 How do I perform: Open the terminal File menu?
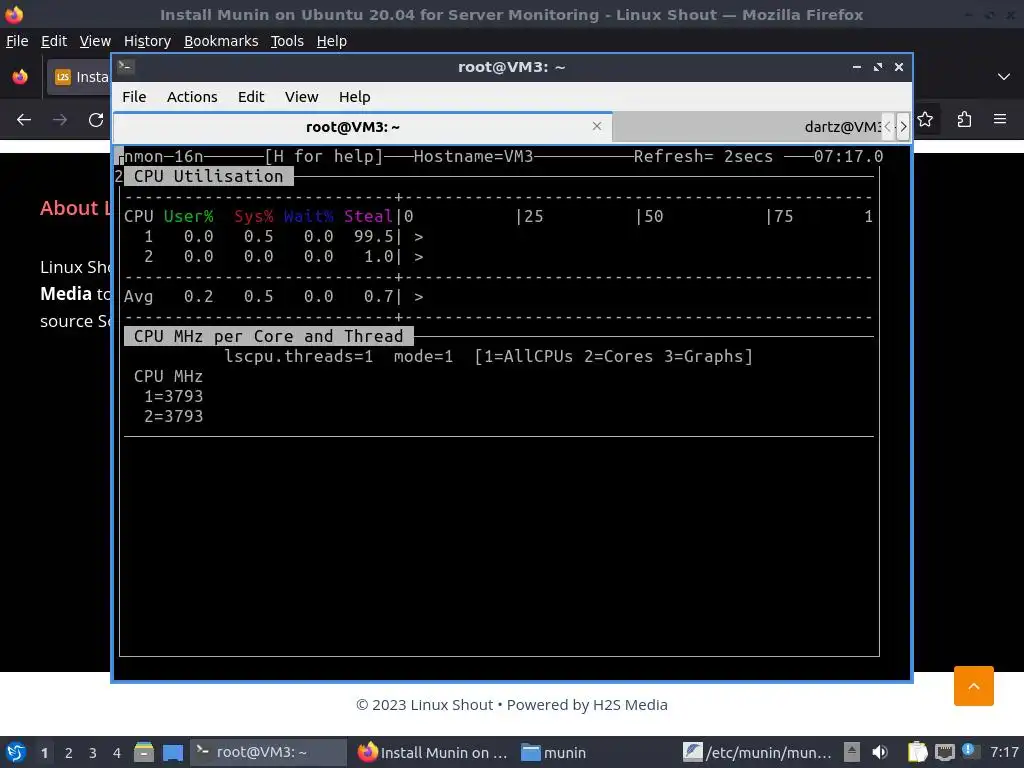134,97
